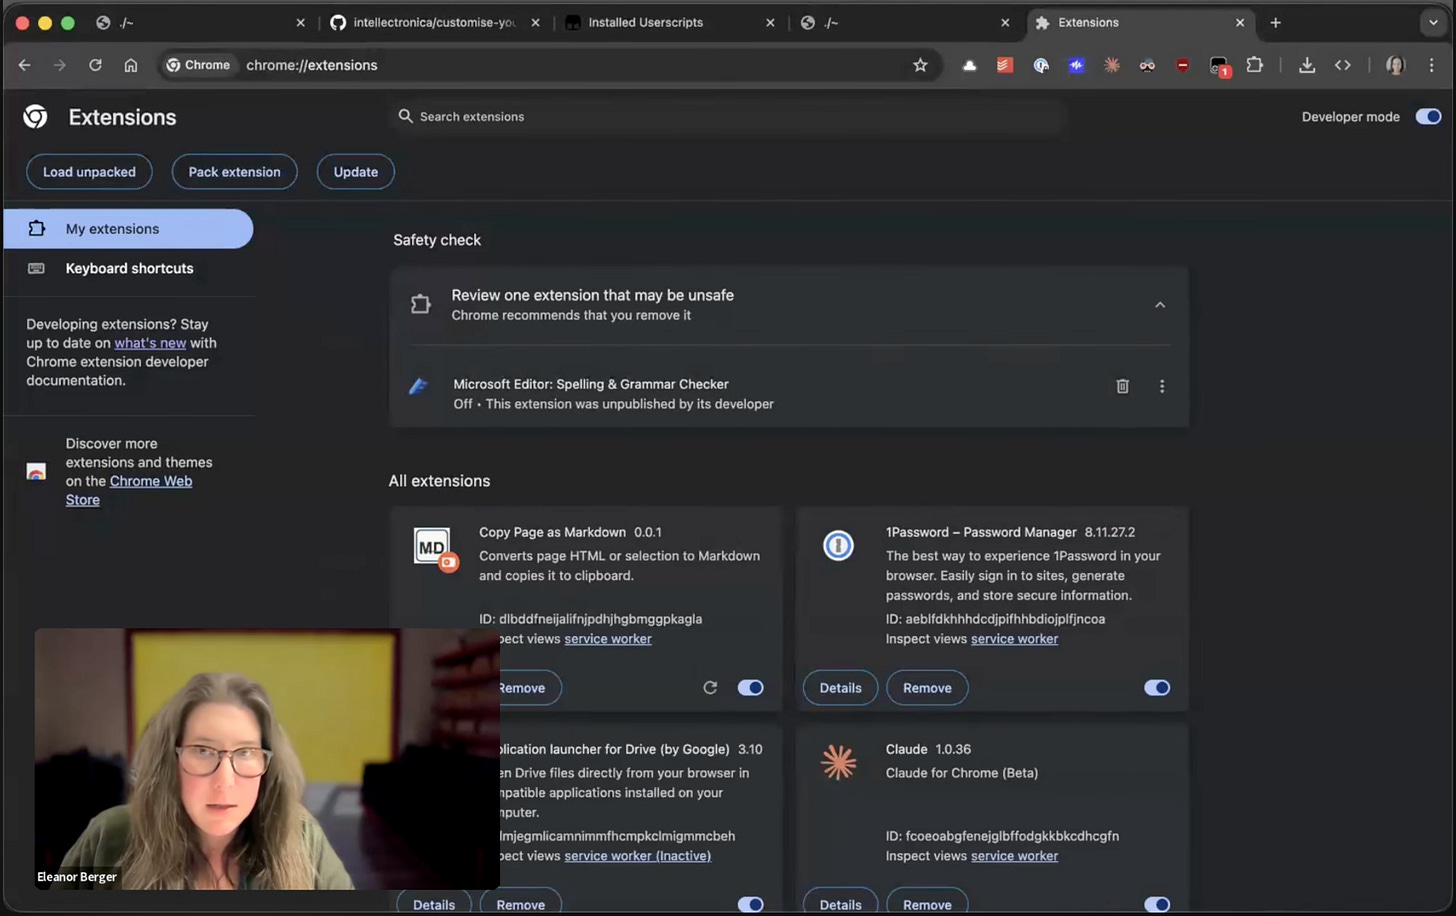The image size is (1456, 916).
Task: Open the 1Password extension in the toolbar
Action: coord(1041,65)
